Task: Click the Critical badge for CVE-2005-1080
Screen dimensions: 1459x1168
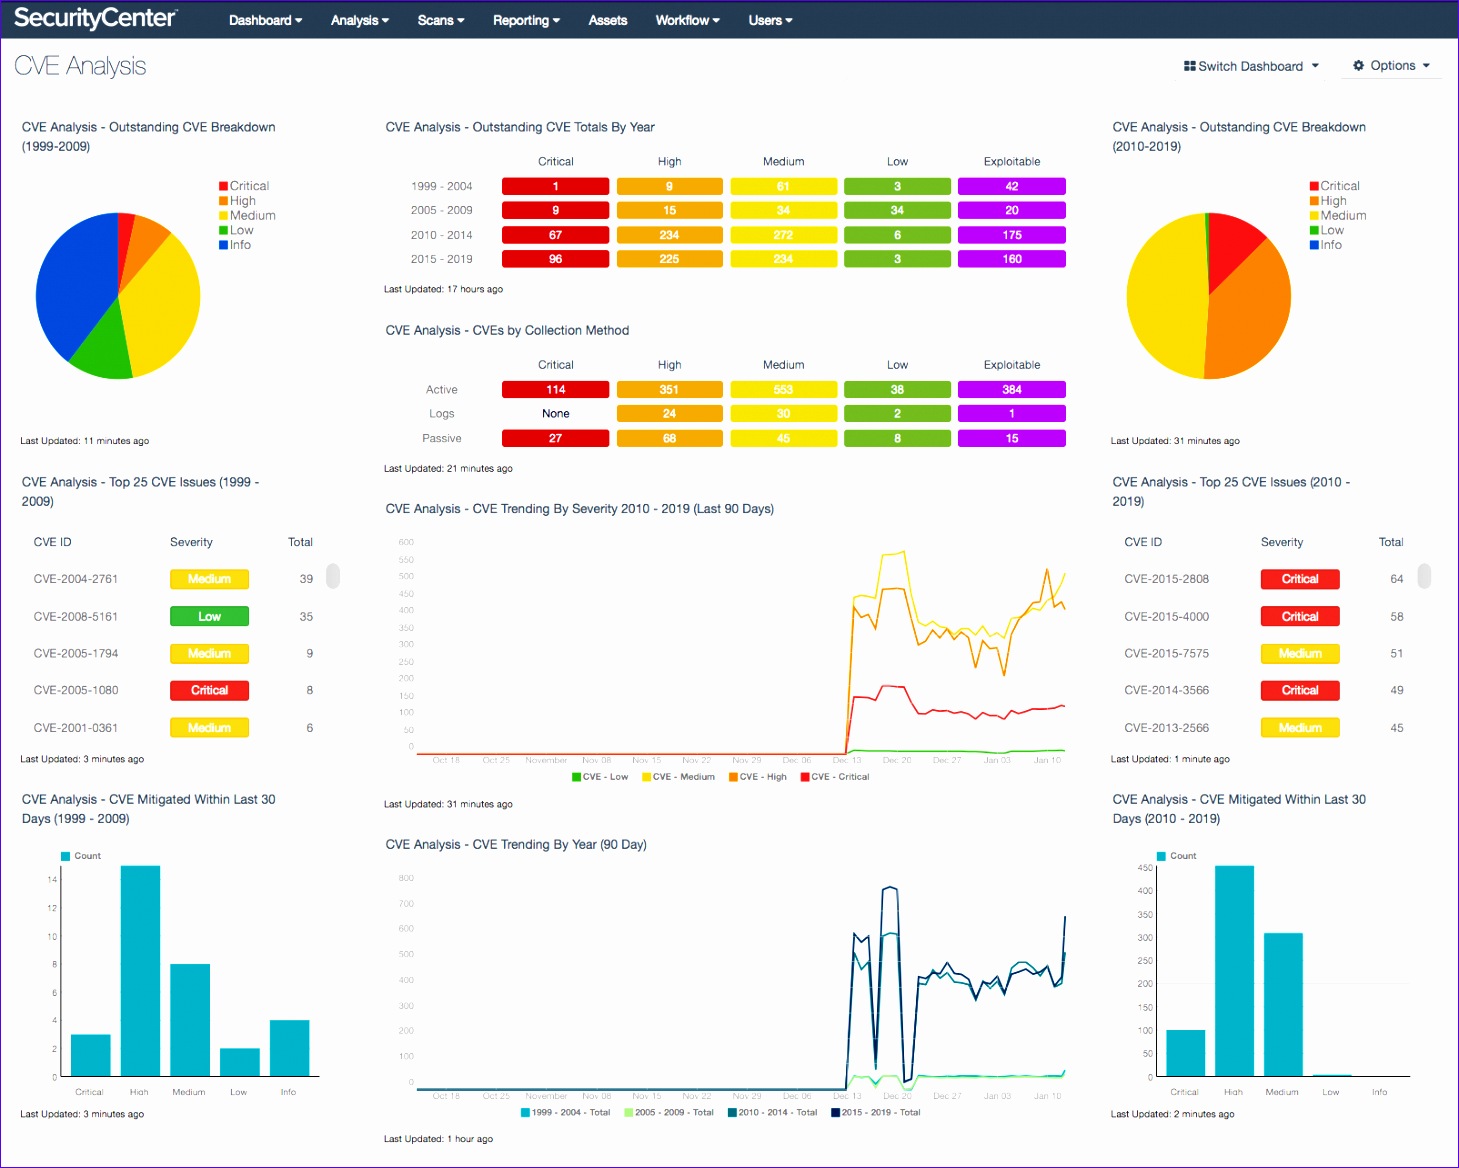Action: [209, 690]
